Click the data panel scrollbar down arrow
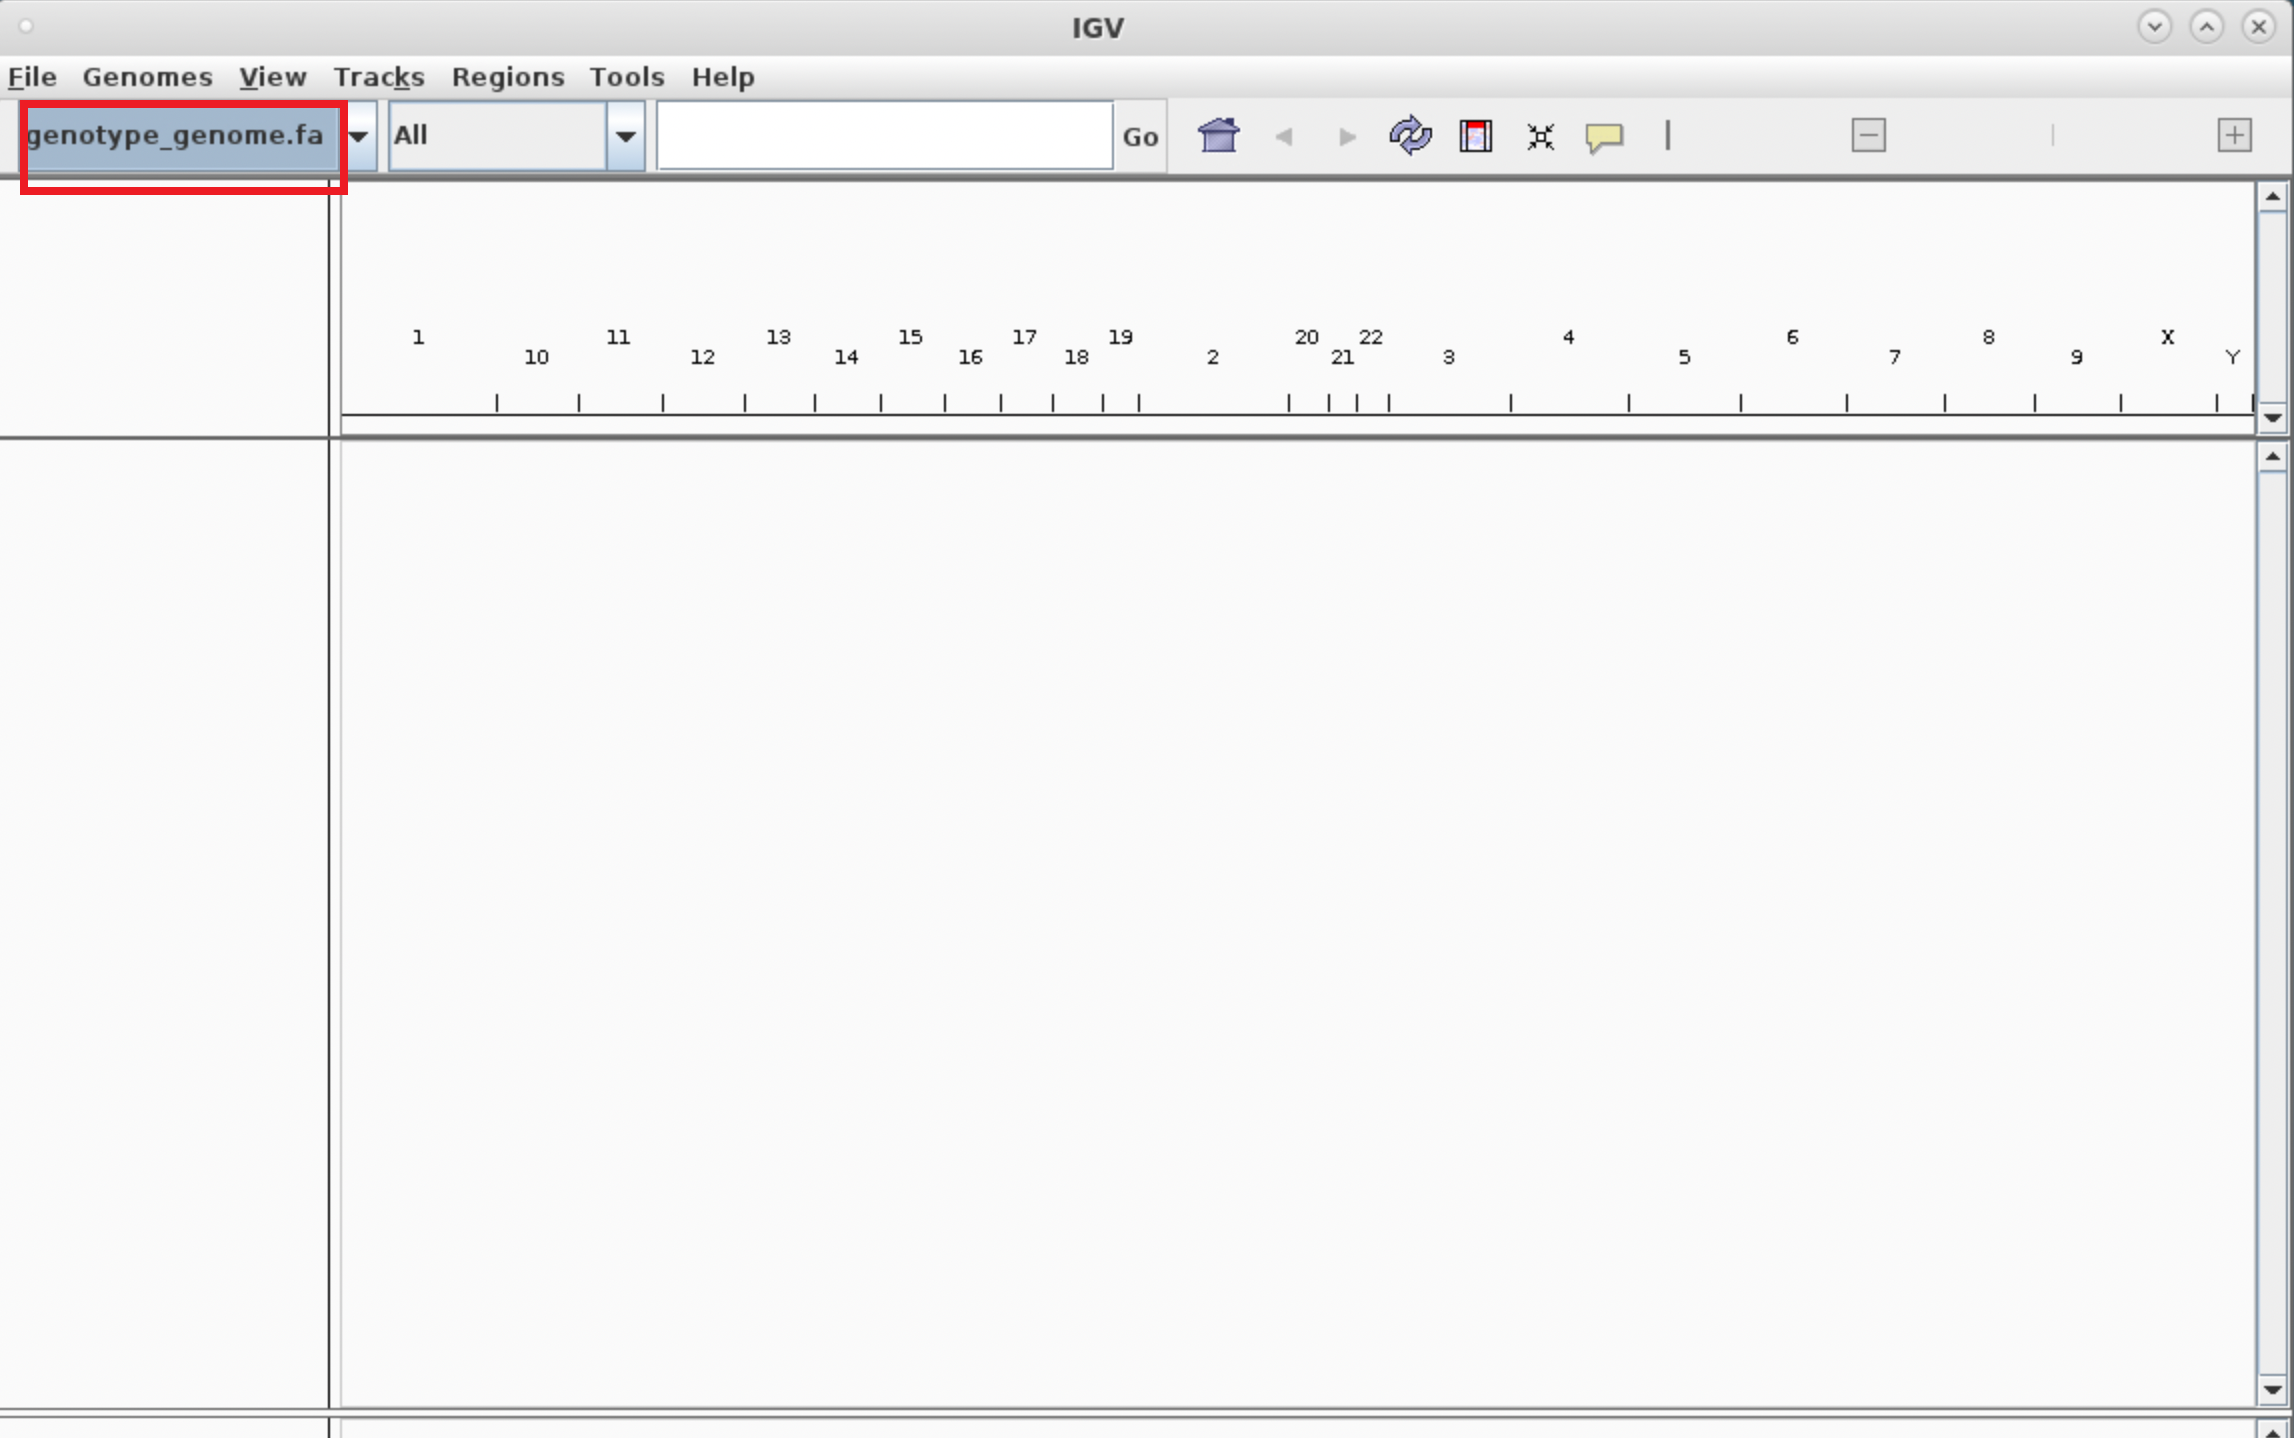This screenshot has height=1438, width=2294. [x=2272, y=1389]
